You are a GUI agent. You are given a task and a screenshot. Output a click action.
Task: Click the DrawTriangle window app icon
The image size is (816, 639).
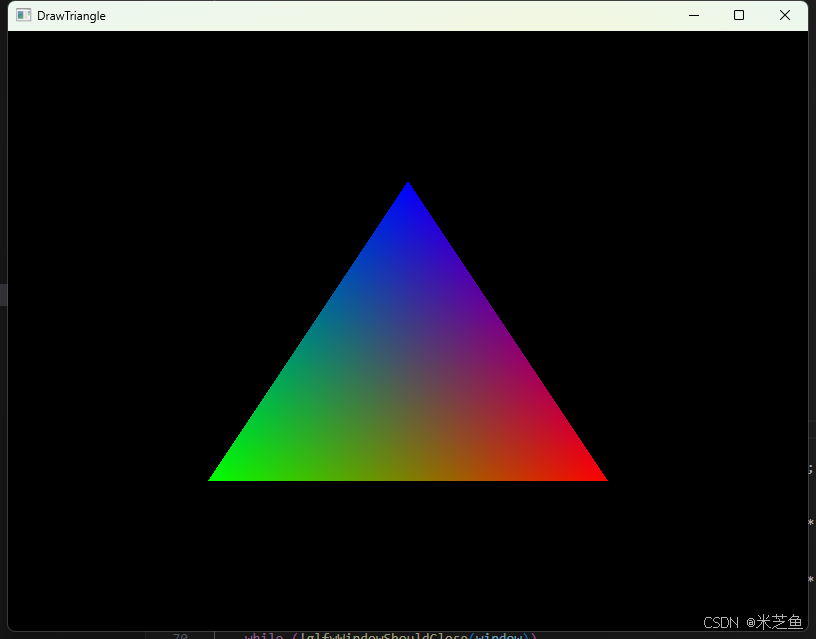[x=23, y=16]
